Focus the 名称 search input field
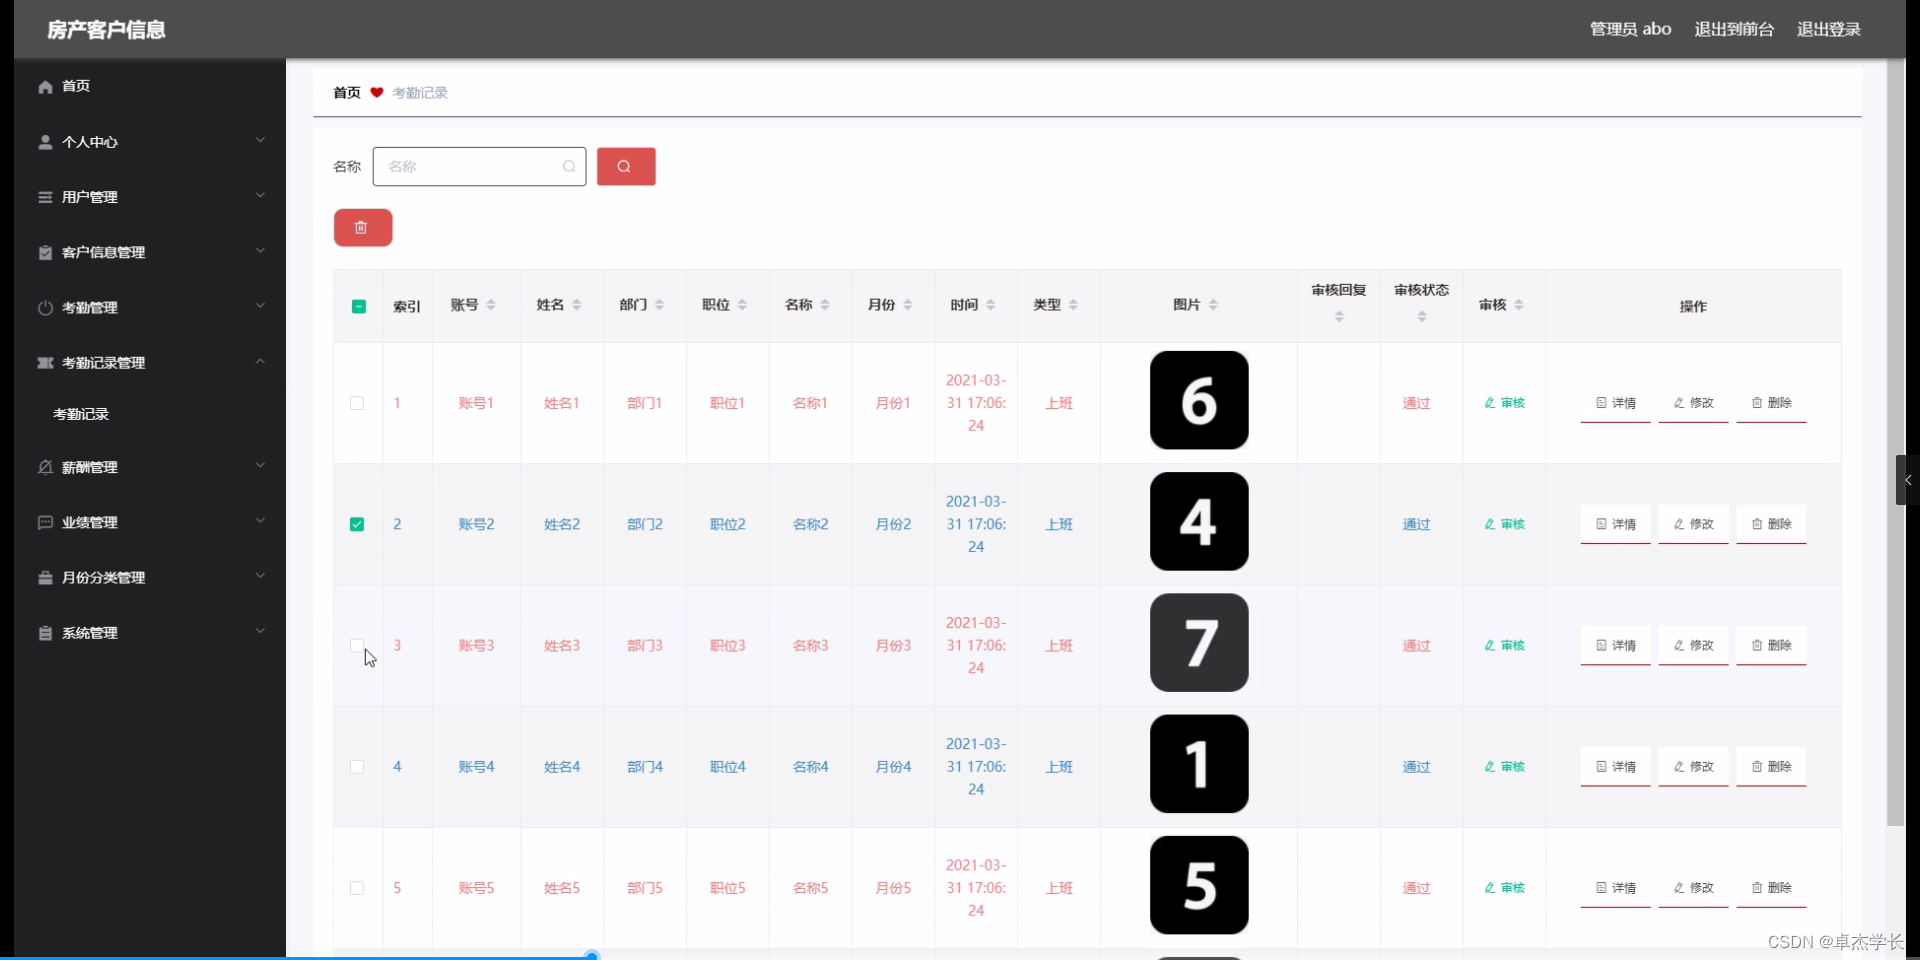This screenshot has width=1920, height=960. coord(479,167)
